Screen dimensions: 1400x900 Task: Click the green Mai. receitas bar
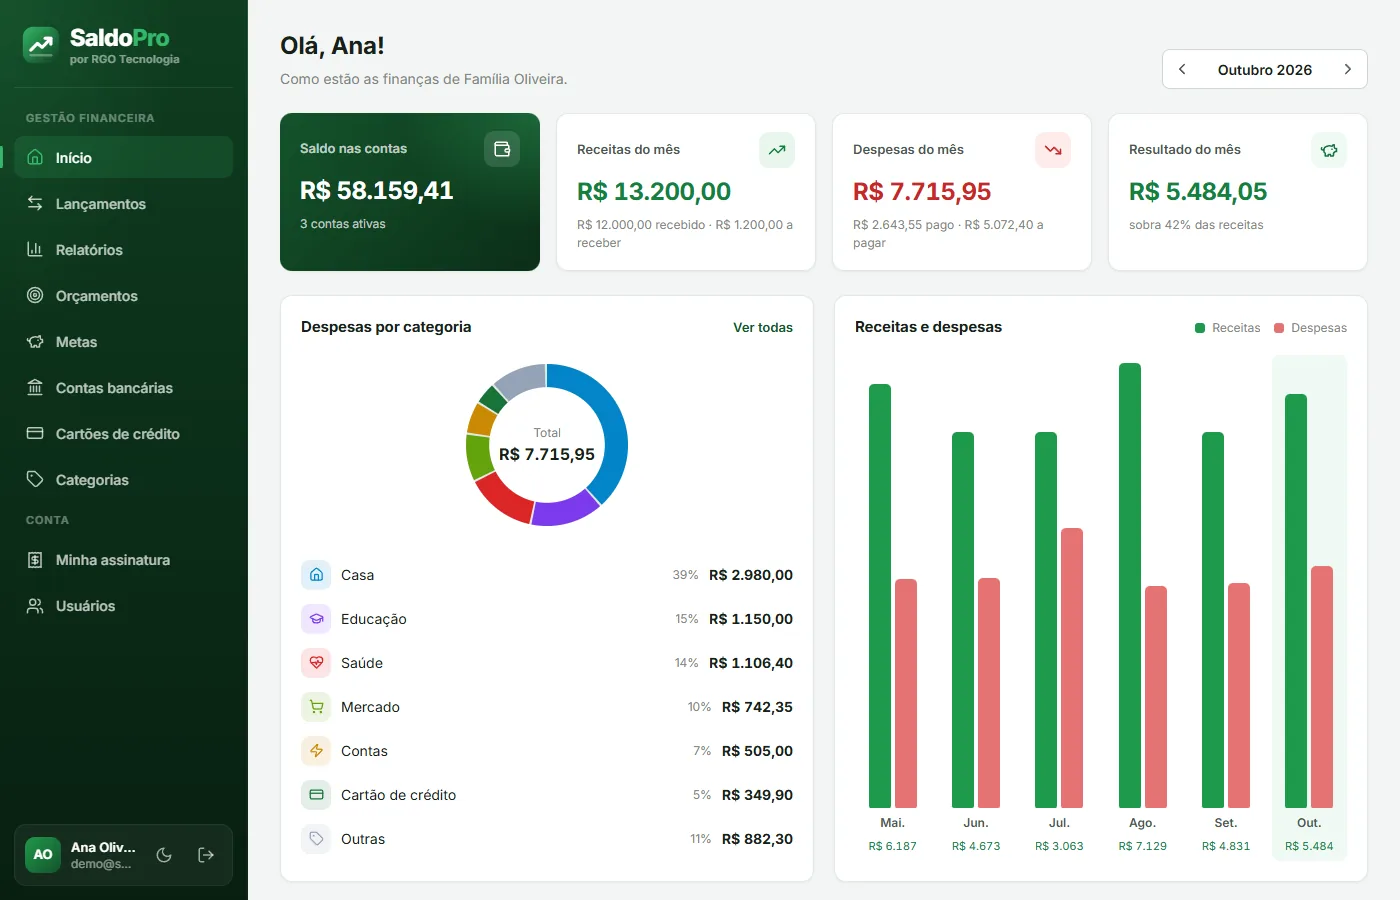pos(880,596)
